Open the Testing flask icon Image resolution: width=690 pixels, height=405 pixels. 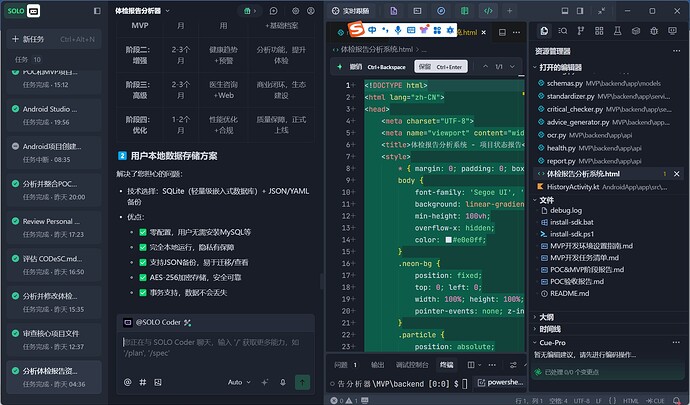tap(618, 31)
